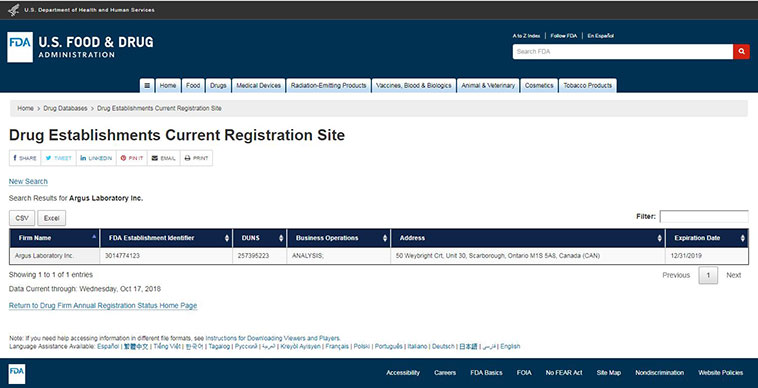The width and height of the screenshot is (758, 388).
Task: Click the Filter text box
Action: click(x=704, y=216)
